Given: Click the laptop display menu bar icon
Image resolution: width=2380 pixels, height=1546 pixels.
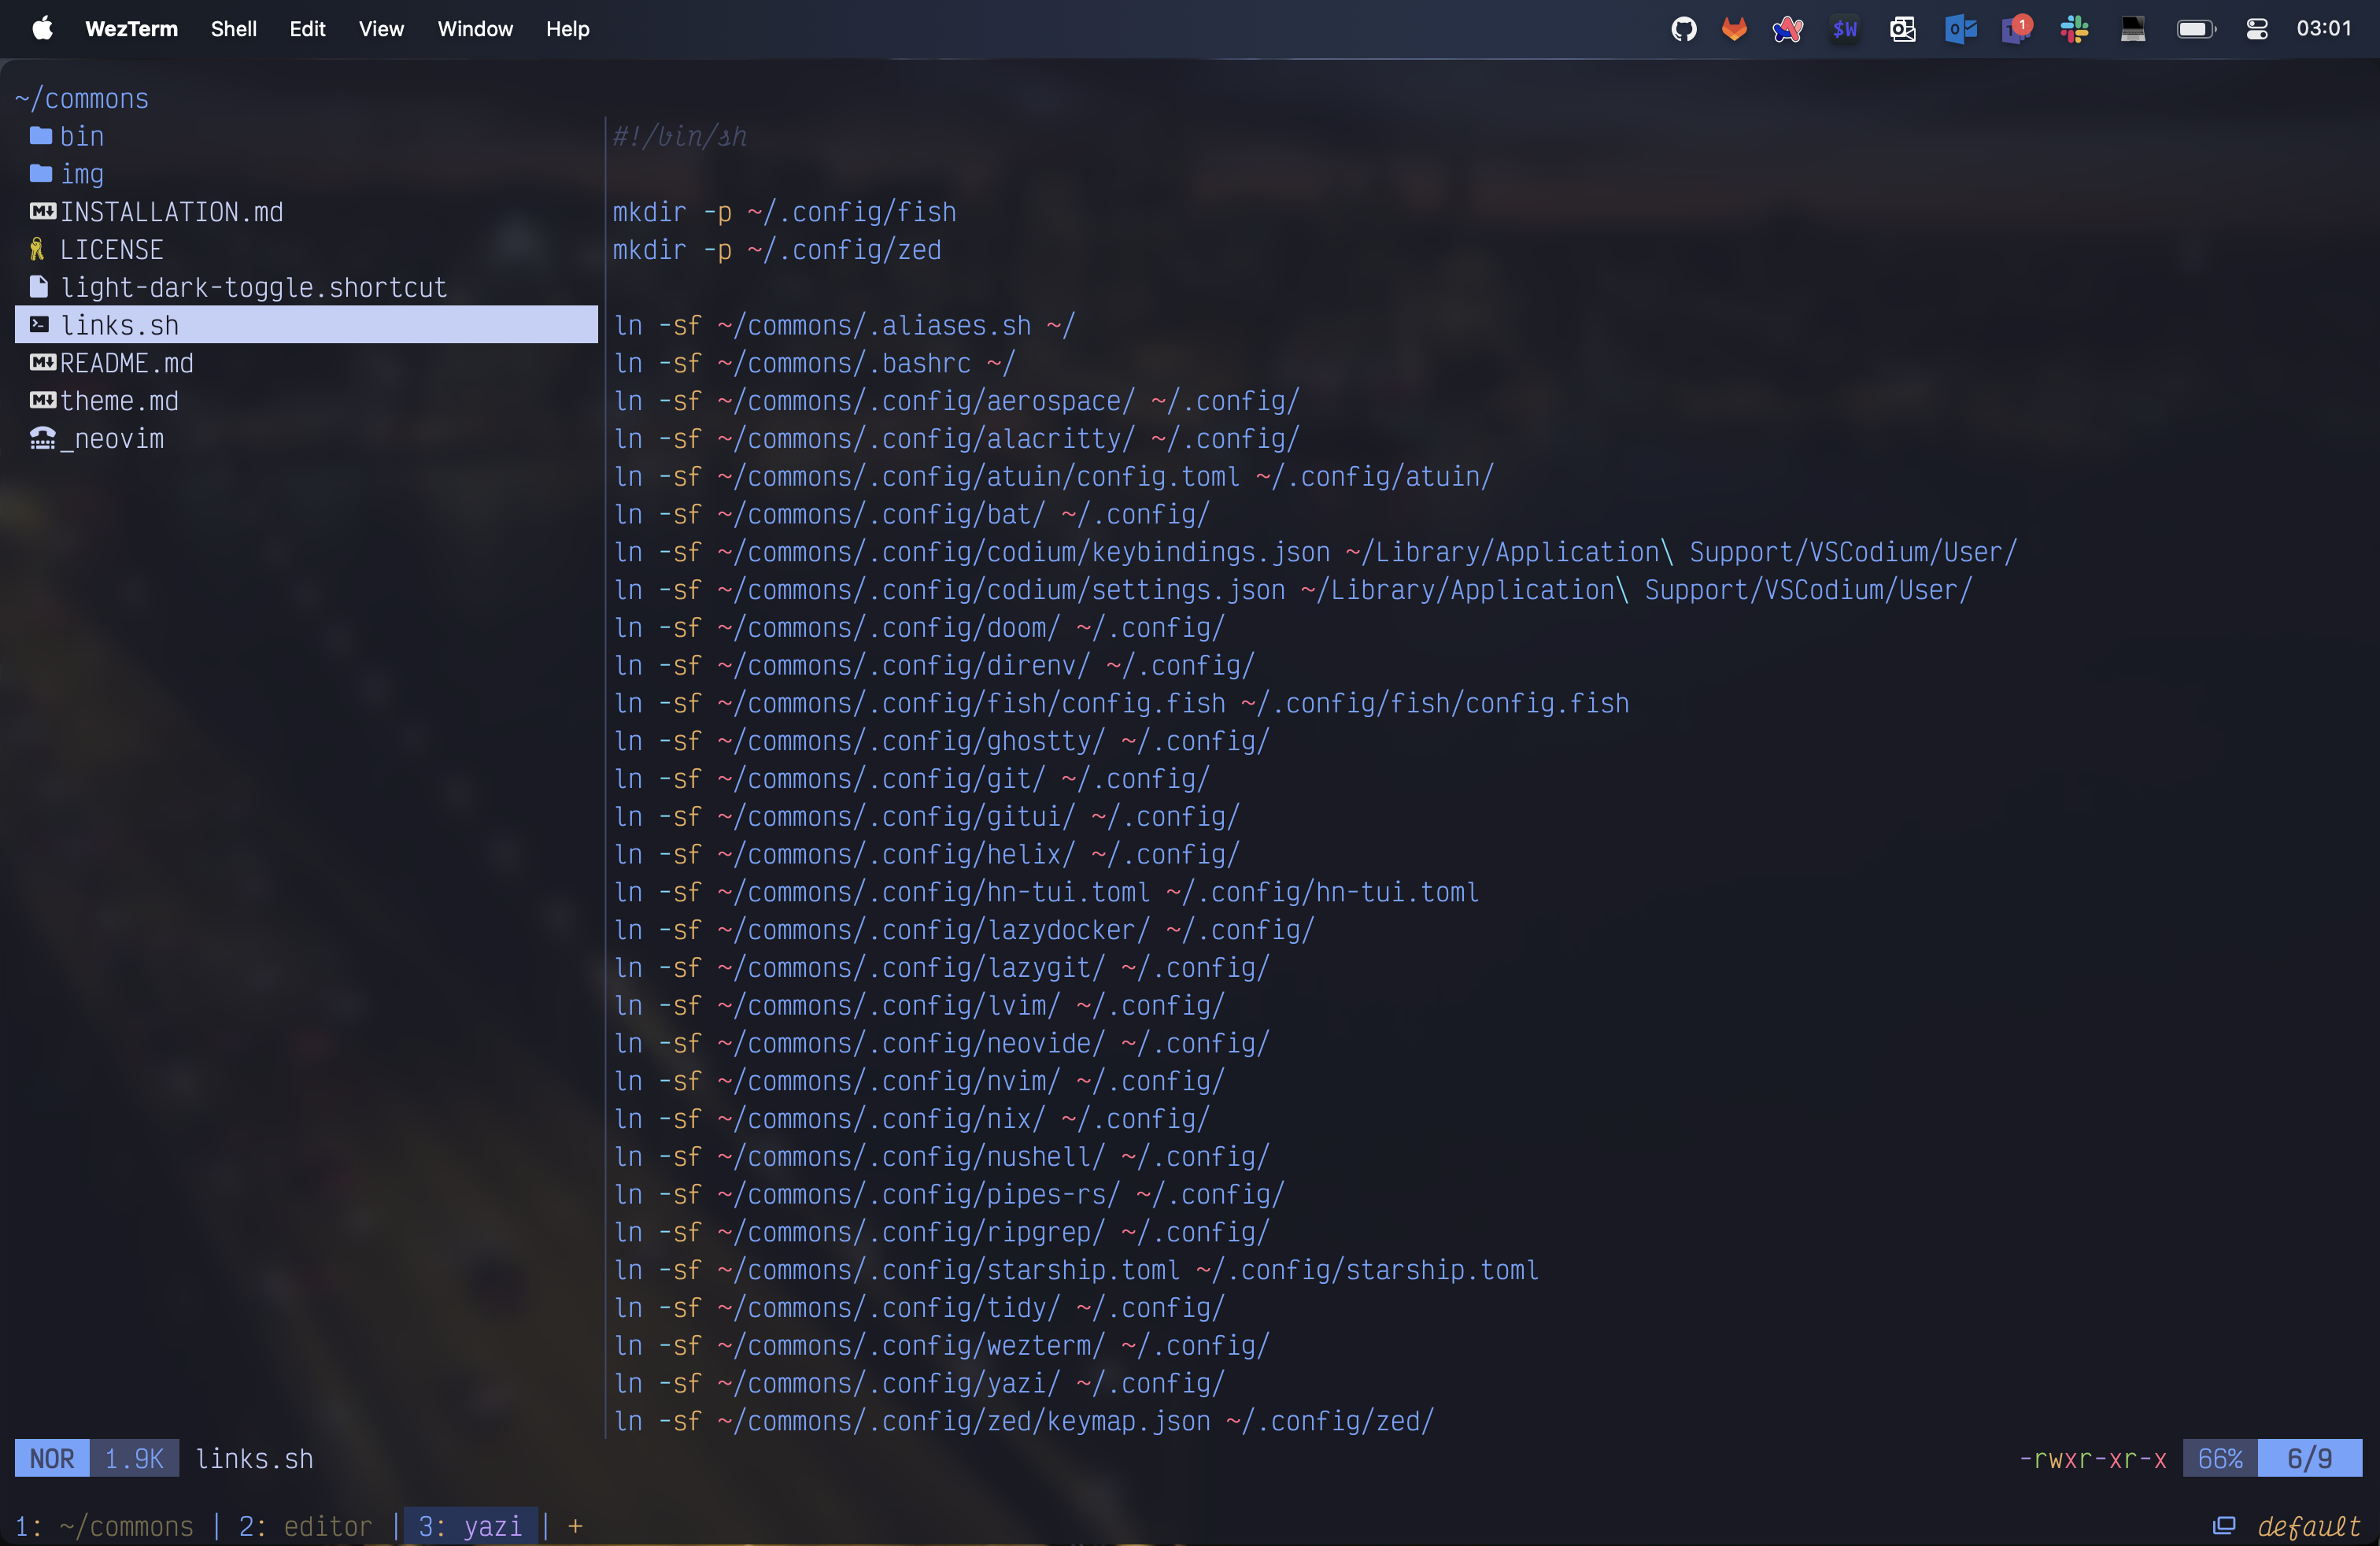Looking at the screenshot, I should pyautogui.click(x=2133, y=29).
